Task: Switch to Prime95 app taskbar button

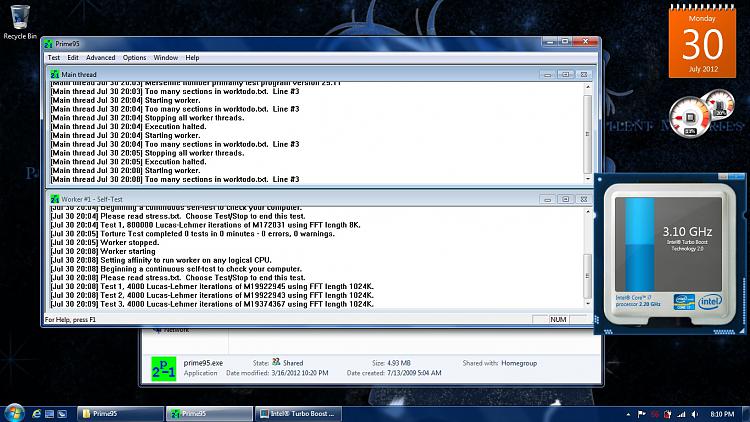Action: click(x=209, y=414)
